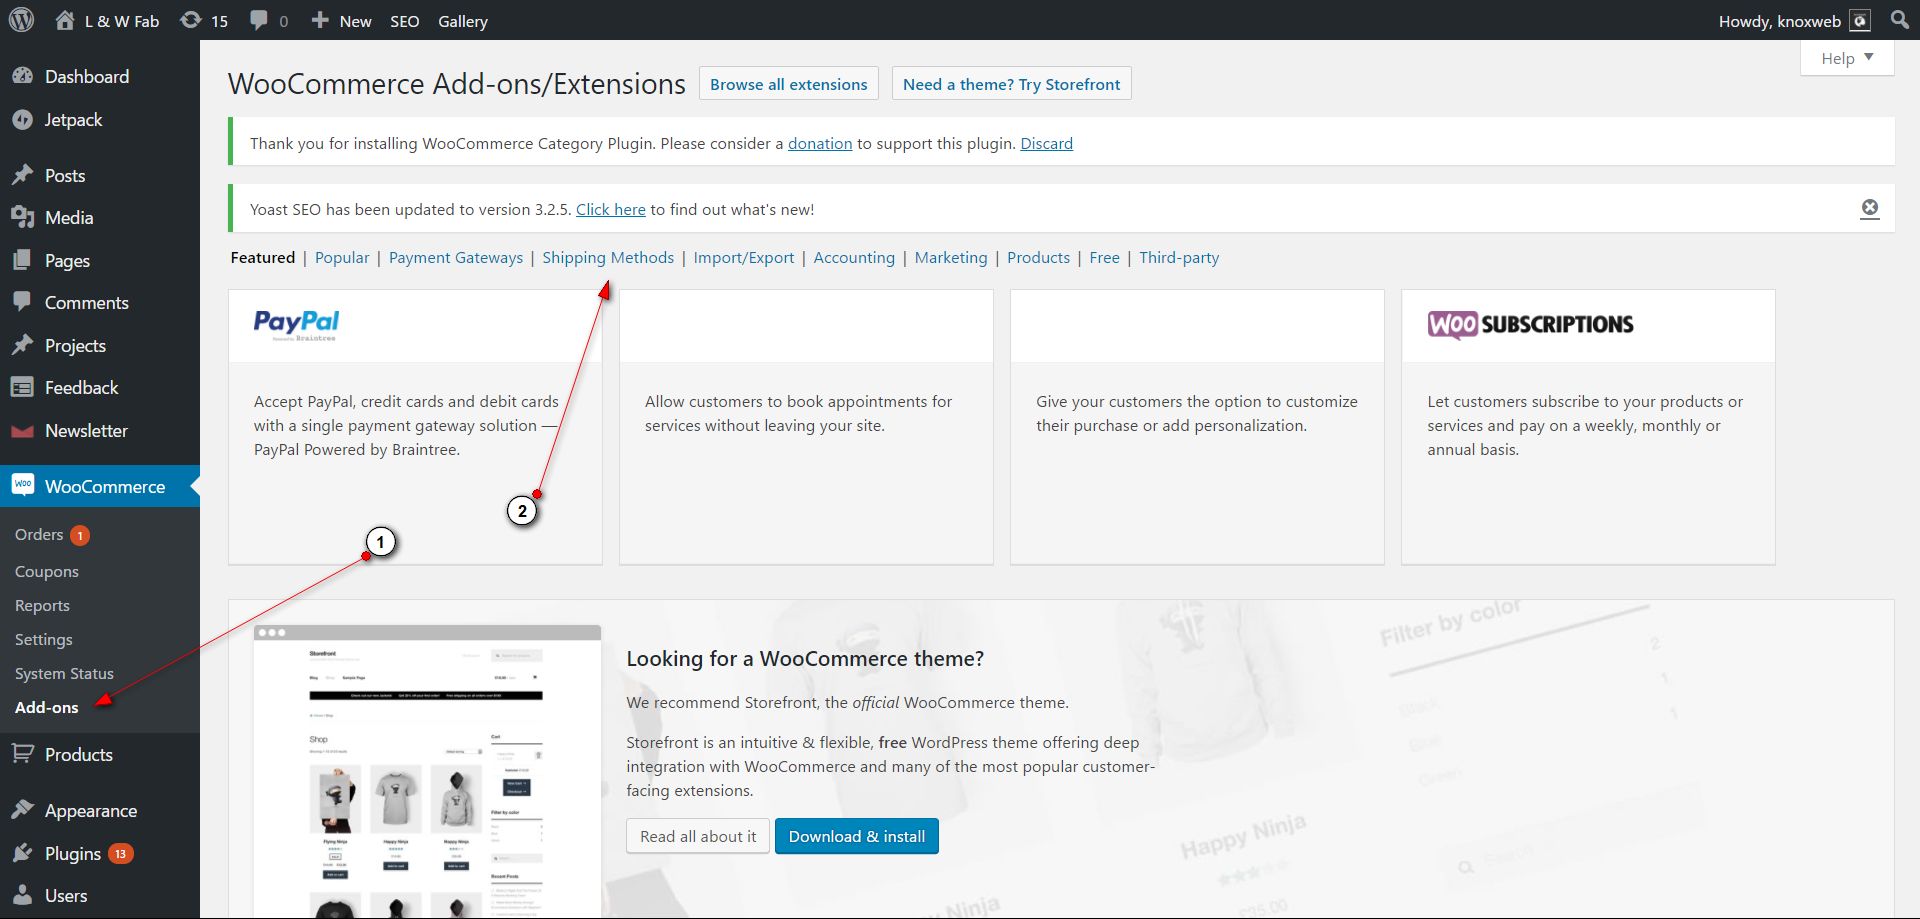Switch to the Products extensions tab
1920x919 pixels.
tap(1038, 257)
